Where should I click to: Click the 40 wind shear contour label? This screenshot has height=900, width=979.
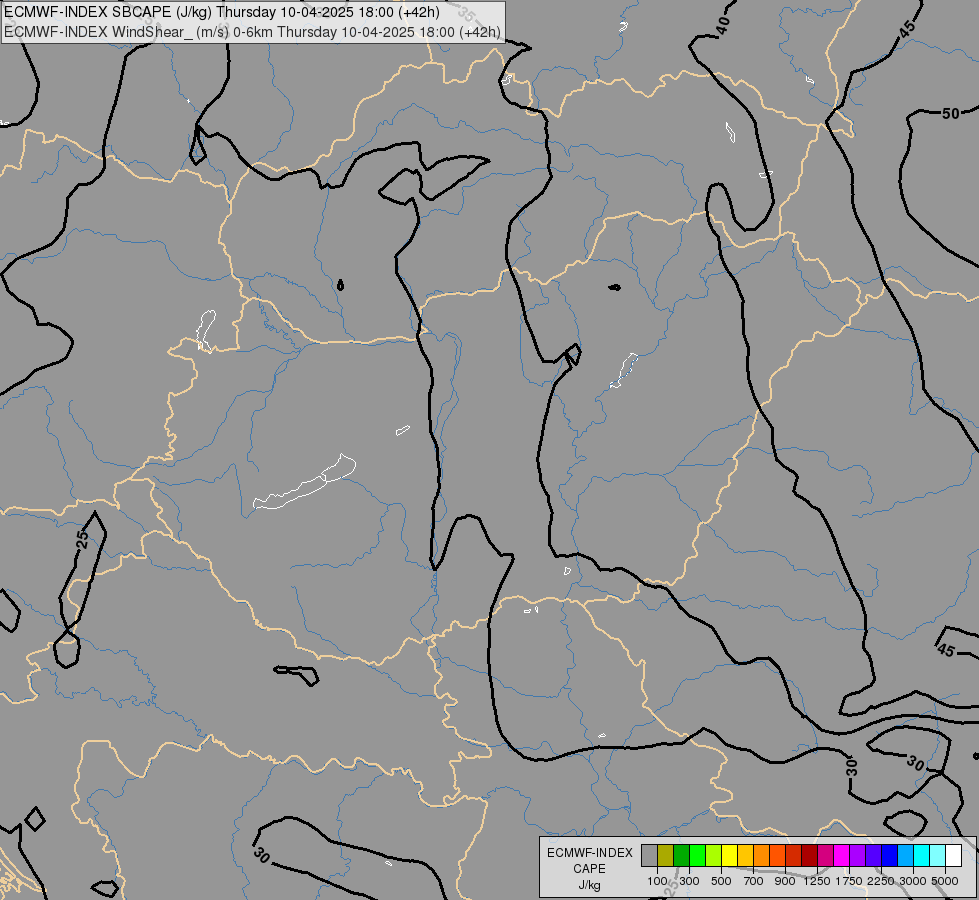[722, 25]
